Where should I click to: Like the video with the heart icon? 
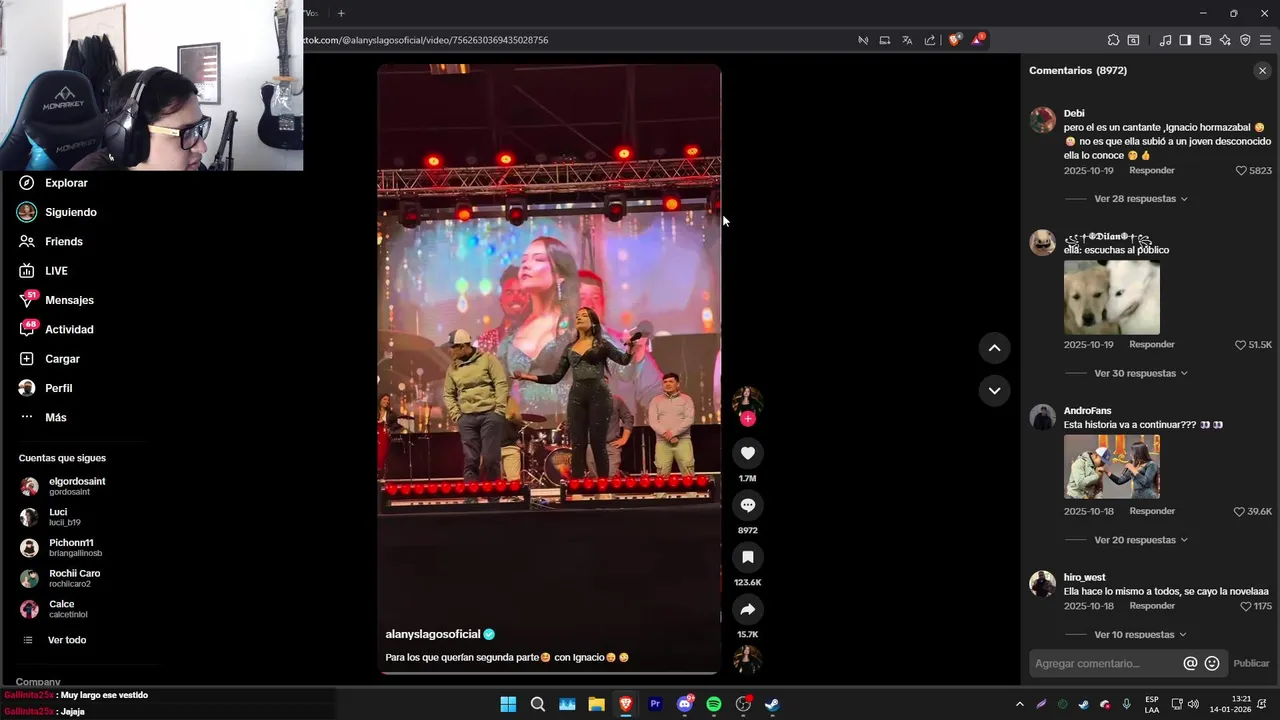[x=747, y=453]
